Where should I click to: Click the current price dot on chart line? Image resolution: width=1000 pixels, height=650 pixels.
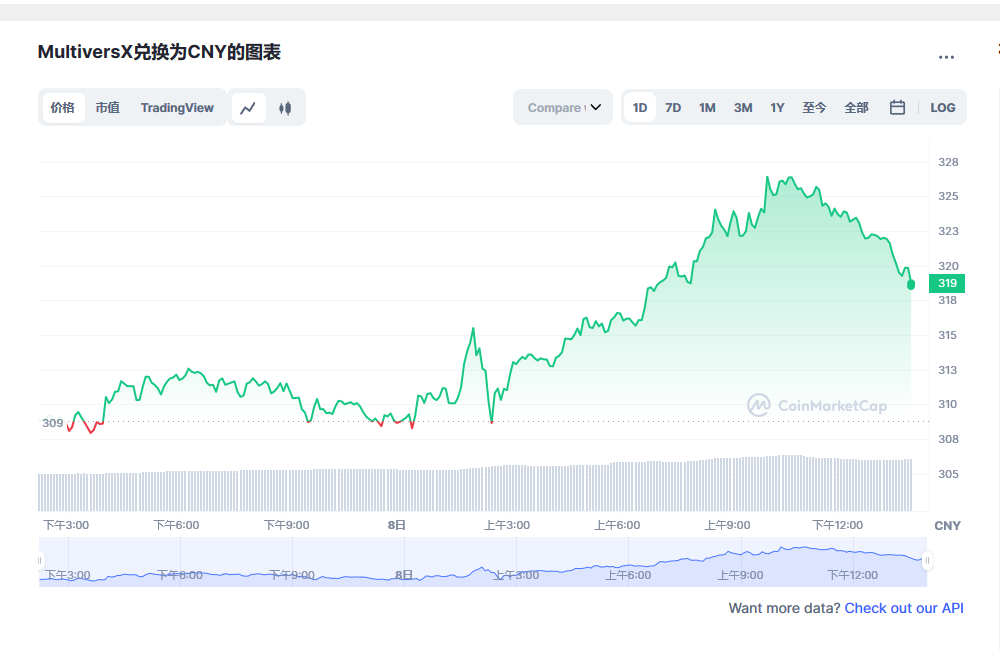coord(911,284)
